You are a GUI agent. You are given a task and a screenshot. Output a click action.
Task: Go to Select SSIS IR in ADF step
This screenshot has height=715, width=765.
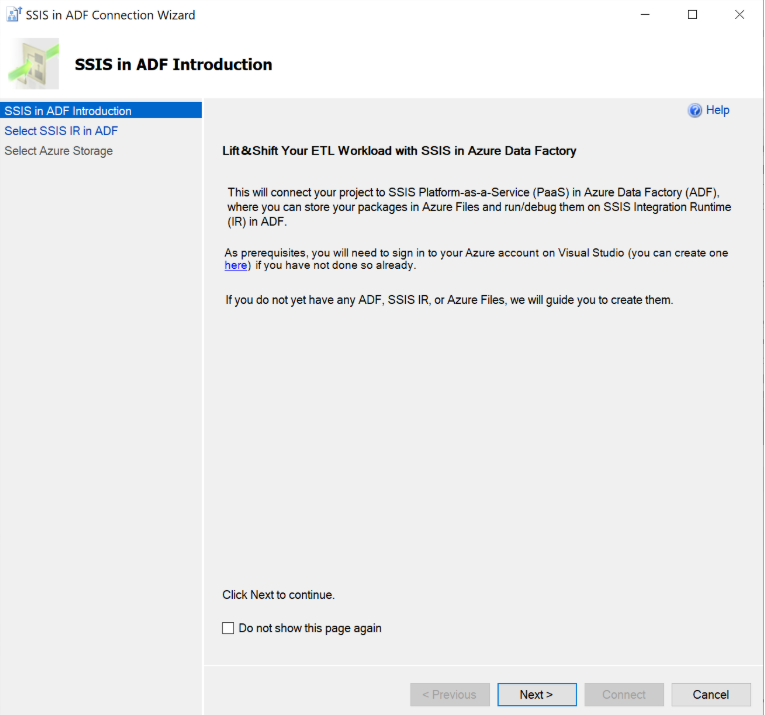coord(61,131)
